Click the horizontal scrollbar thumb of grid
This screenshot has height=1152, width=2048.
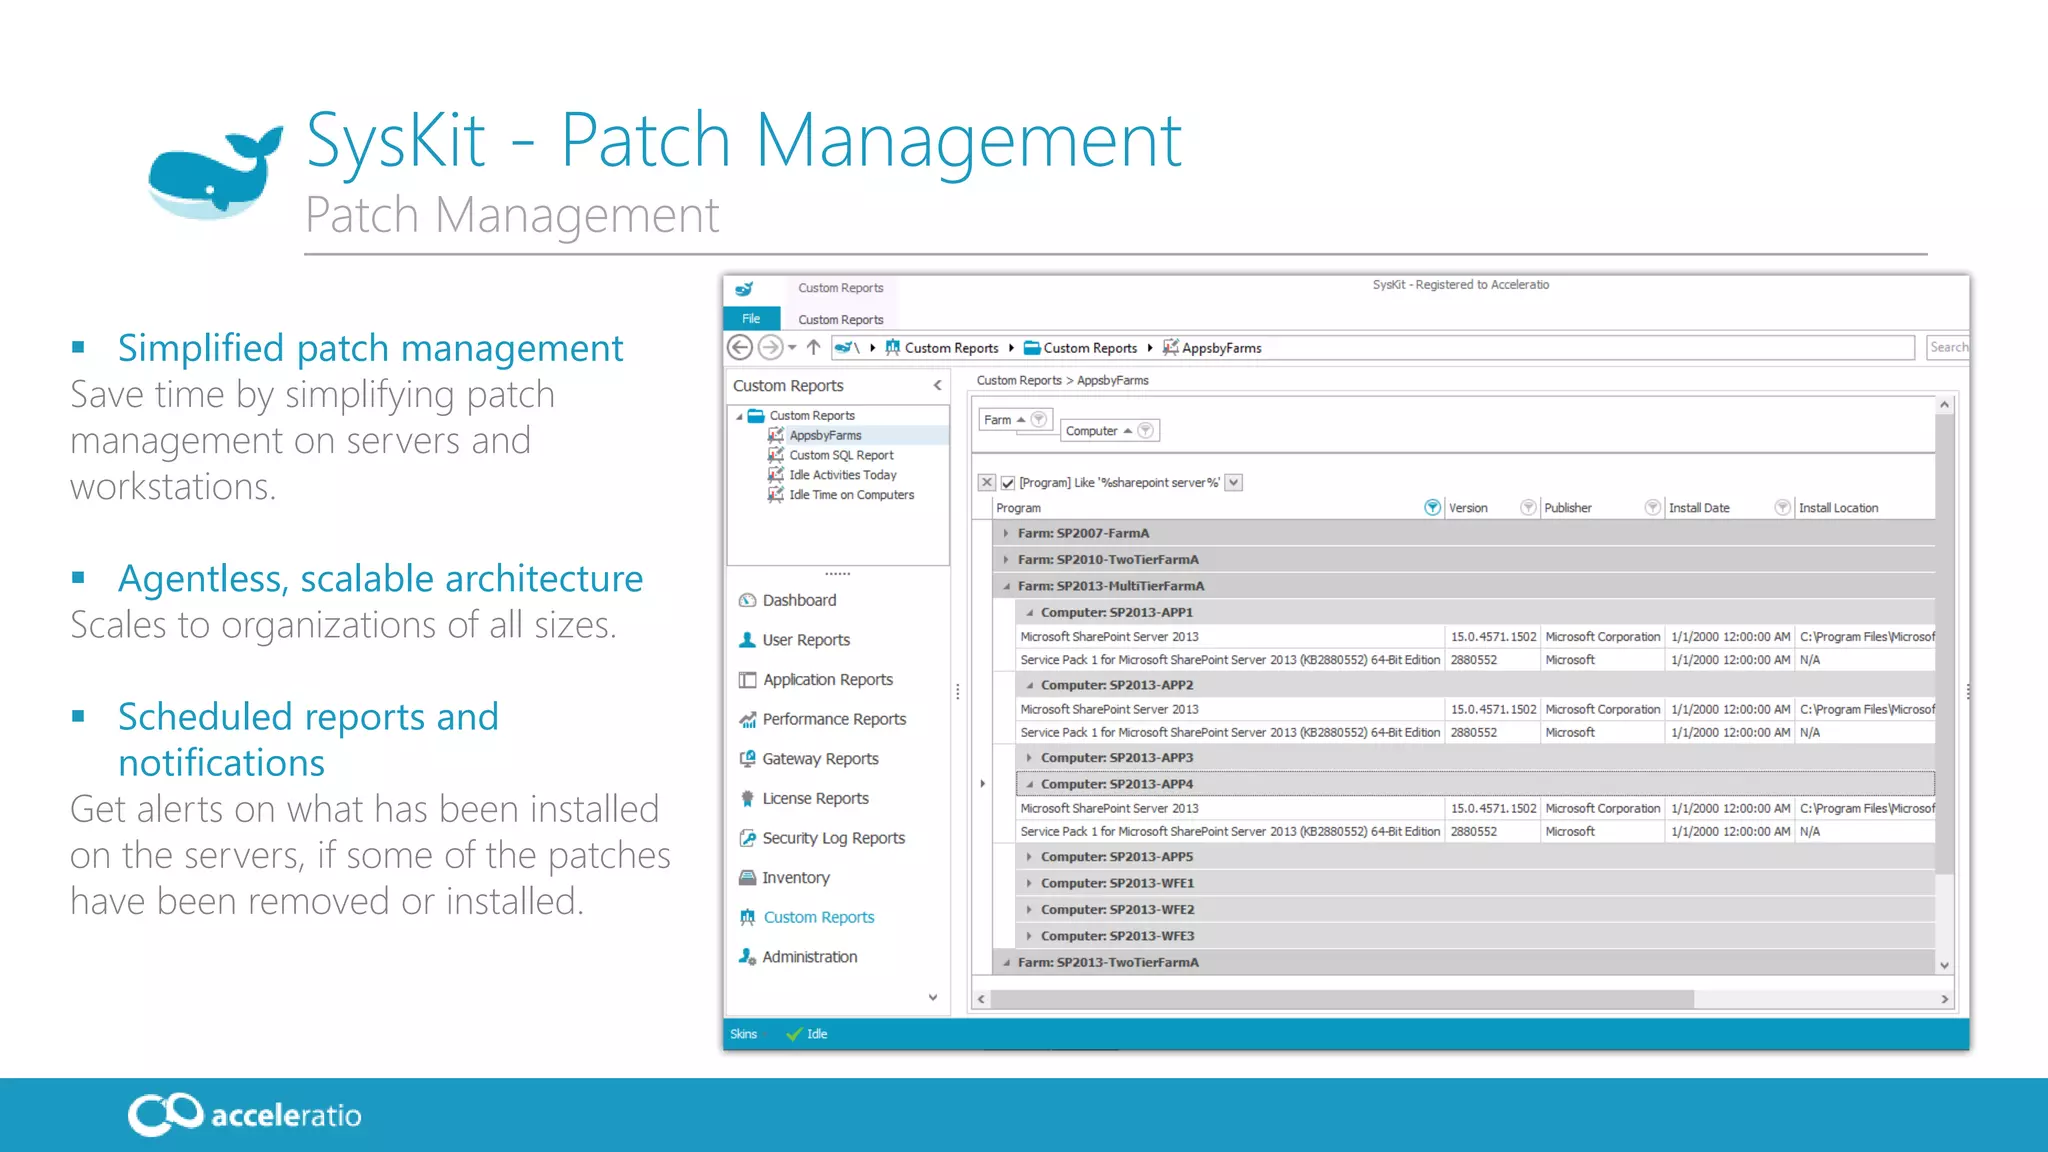pyautogui.click(x=1342, y=999)
